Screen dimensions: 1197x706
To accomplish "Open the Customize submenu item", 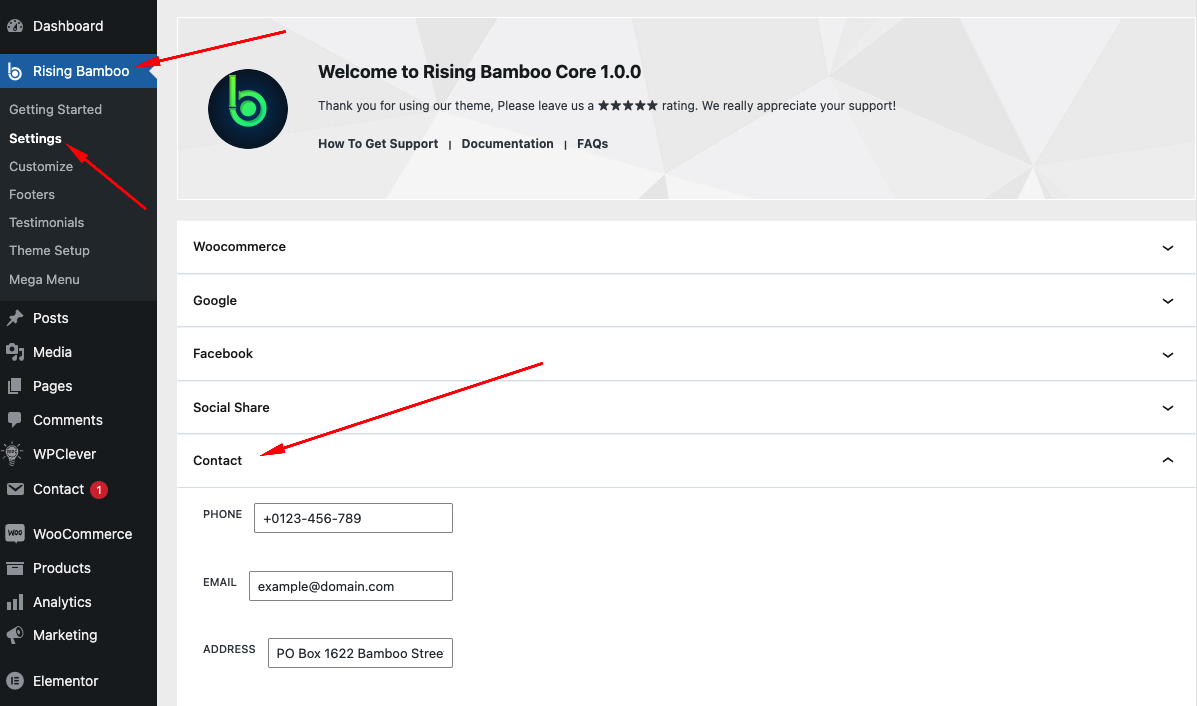I will pos(41,166).
